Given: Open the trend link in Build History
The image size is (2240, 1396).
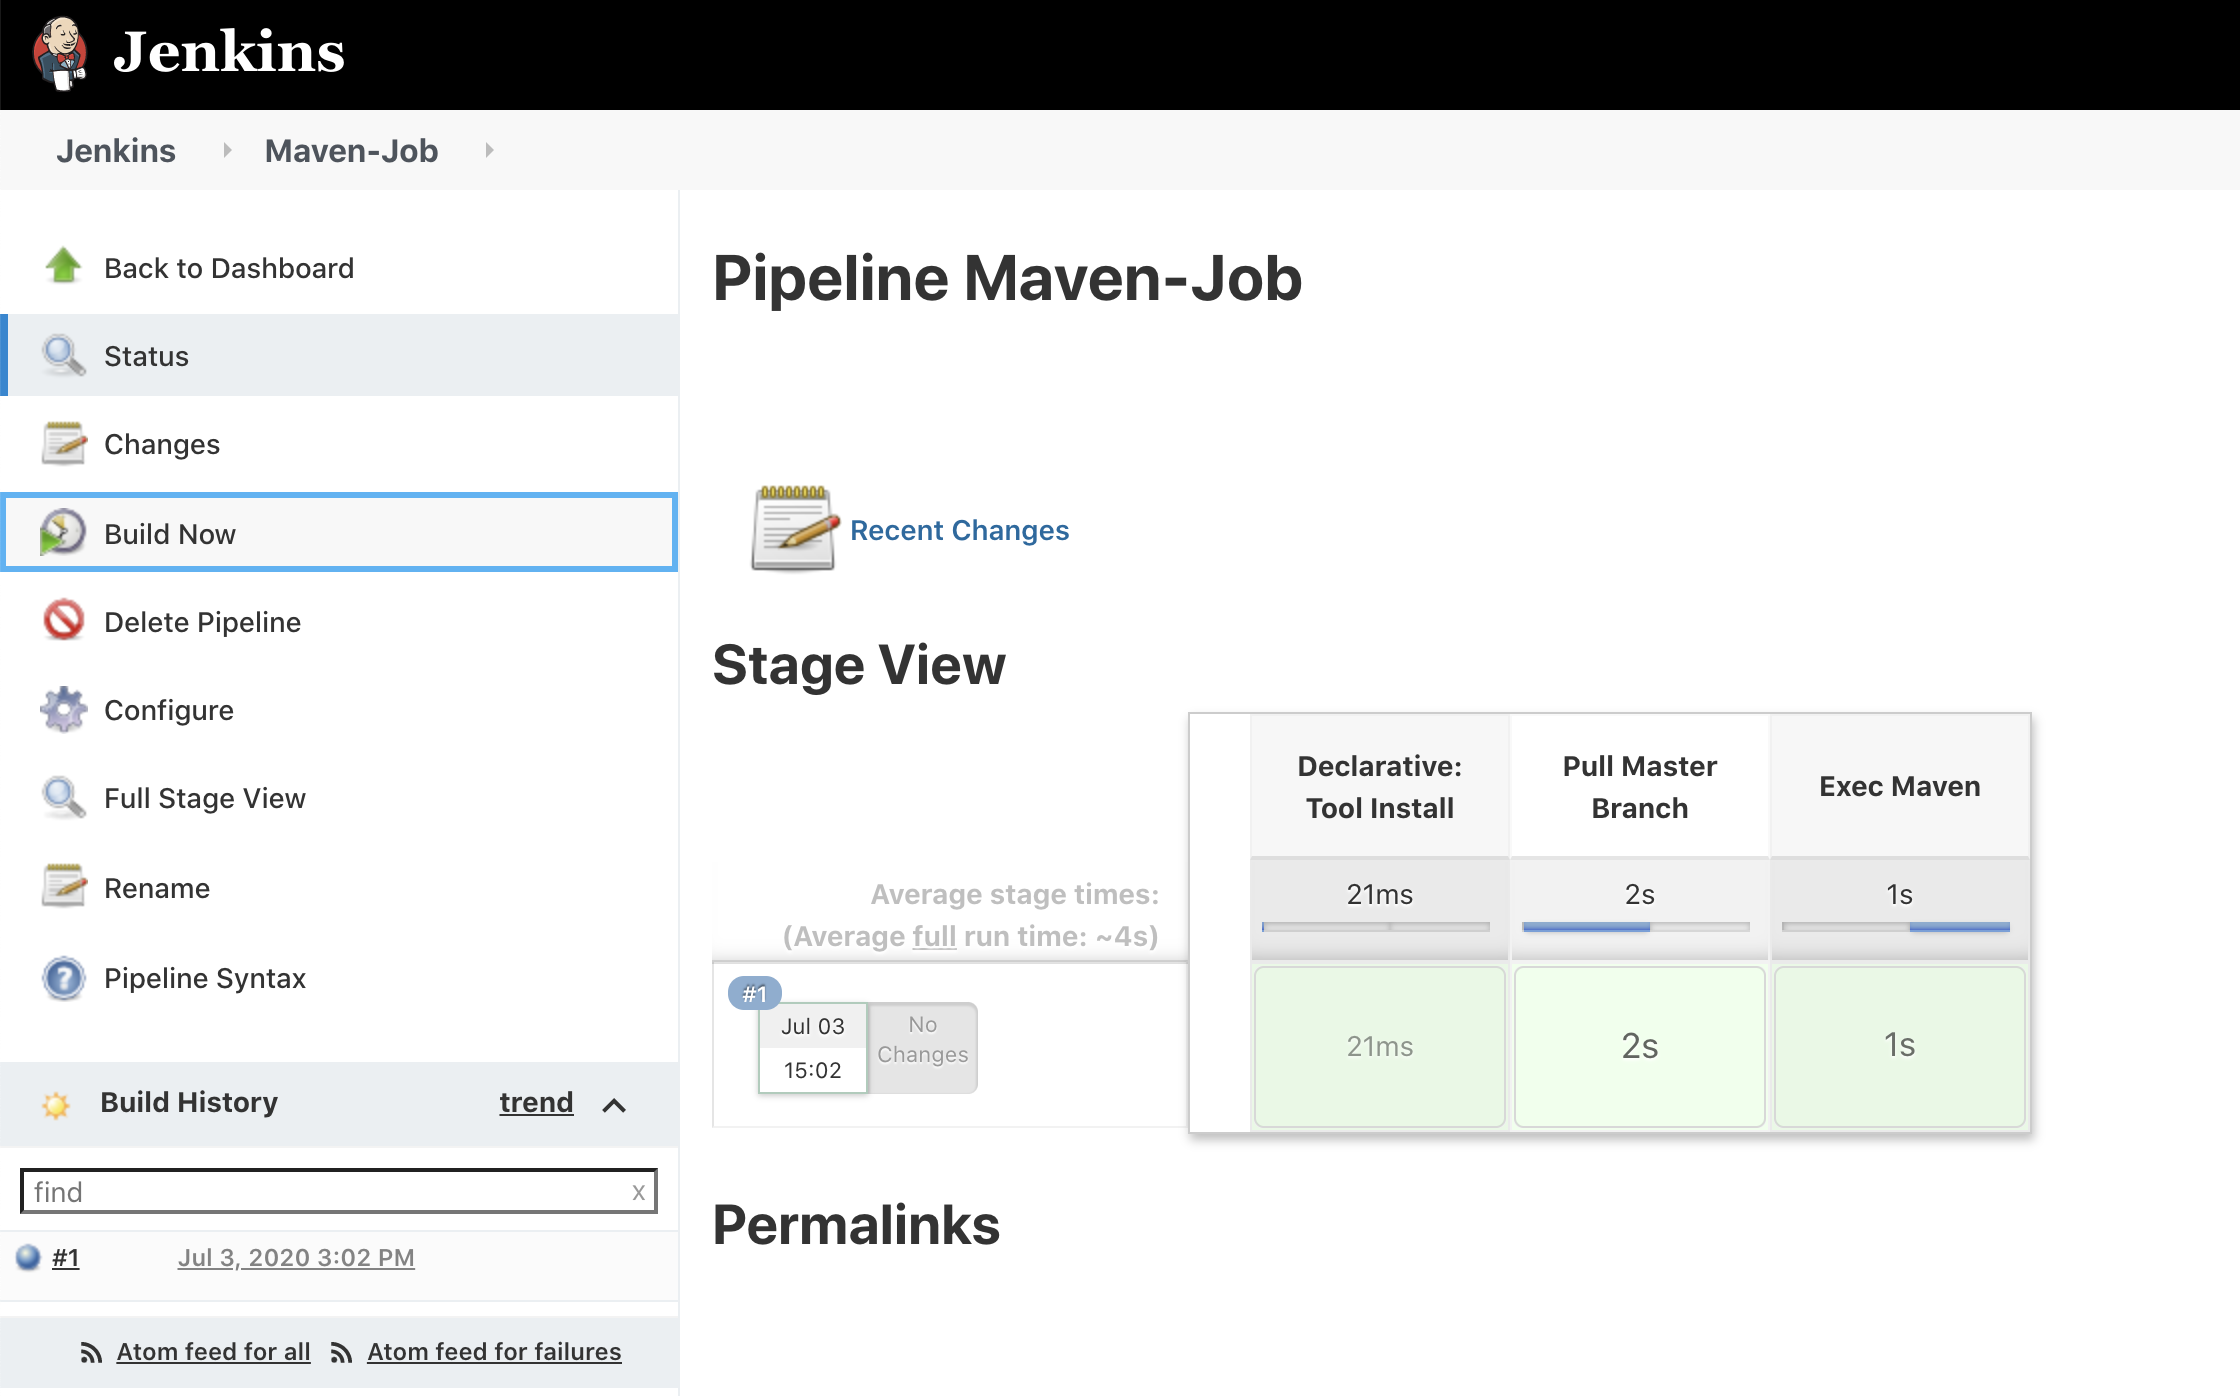Looking at the screenshot, I should (536, 1102).
